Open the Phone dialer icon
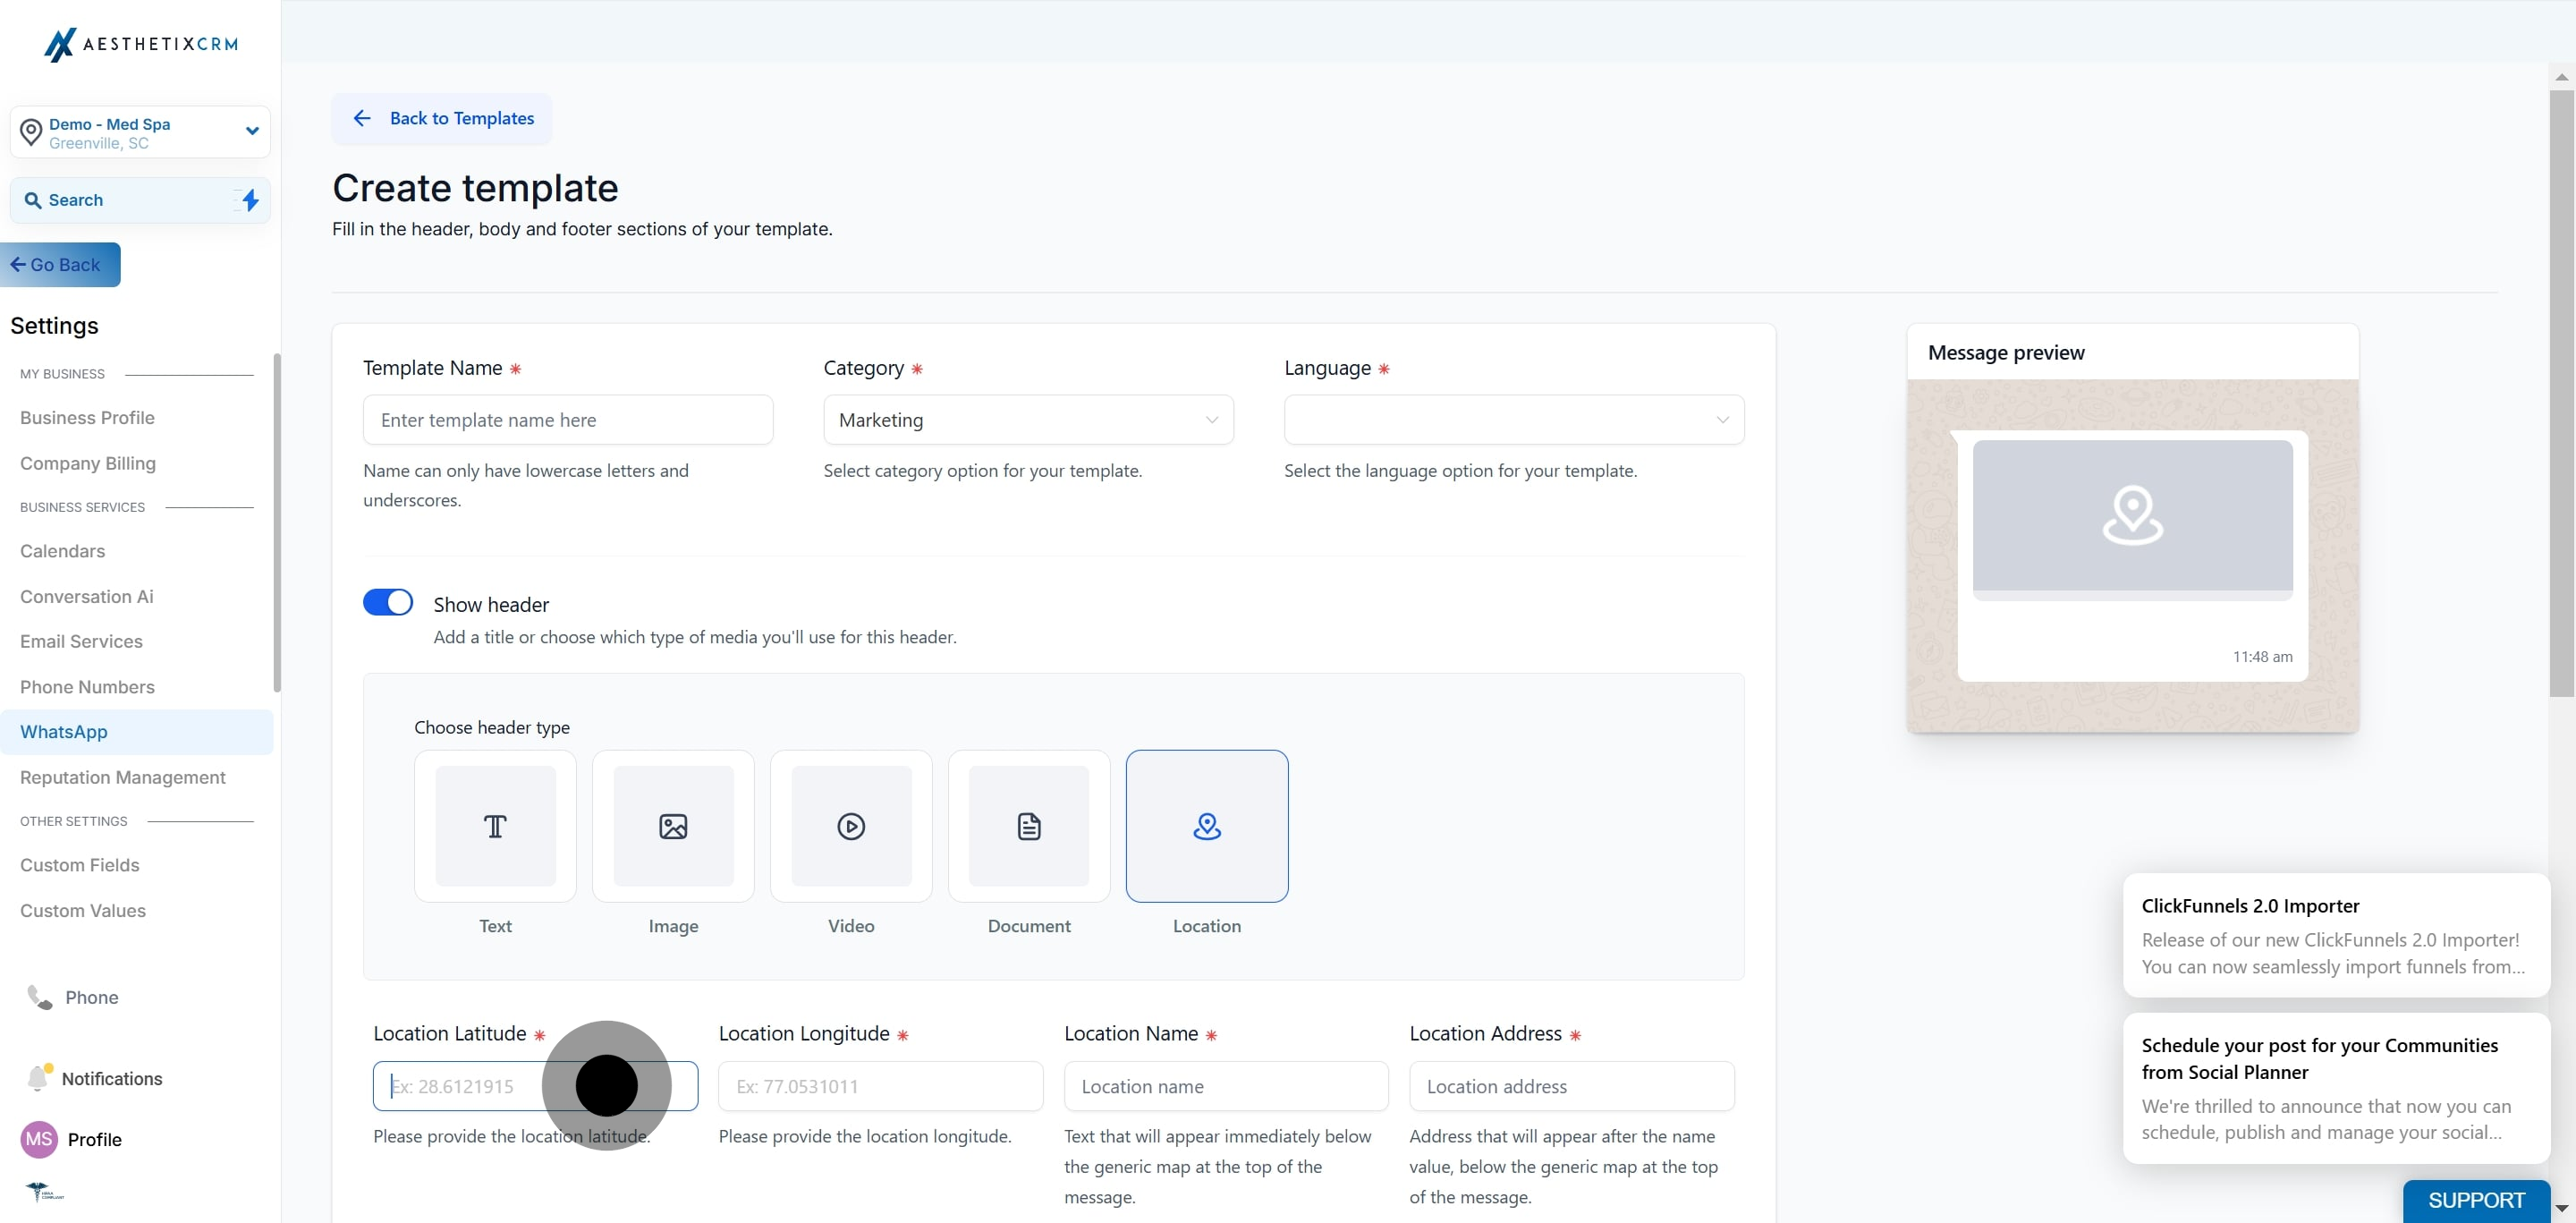Viewport: 2576px width, 1223px height. tap(40, 997)
